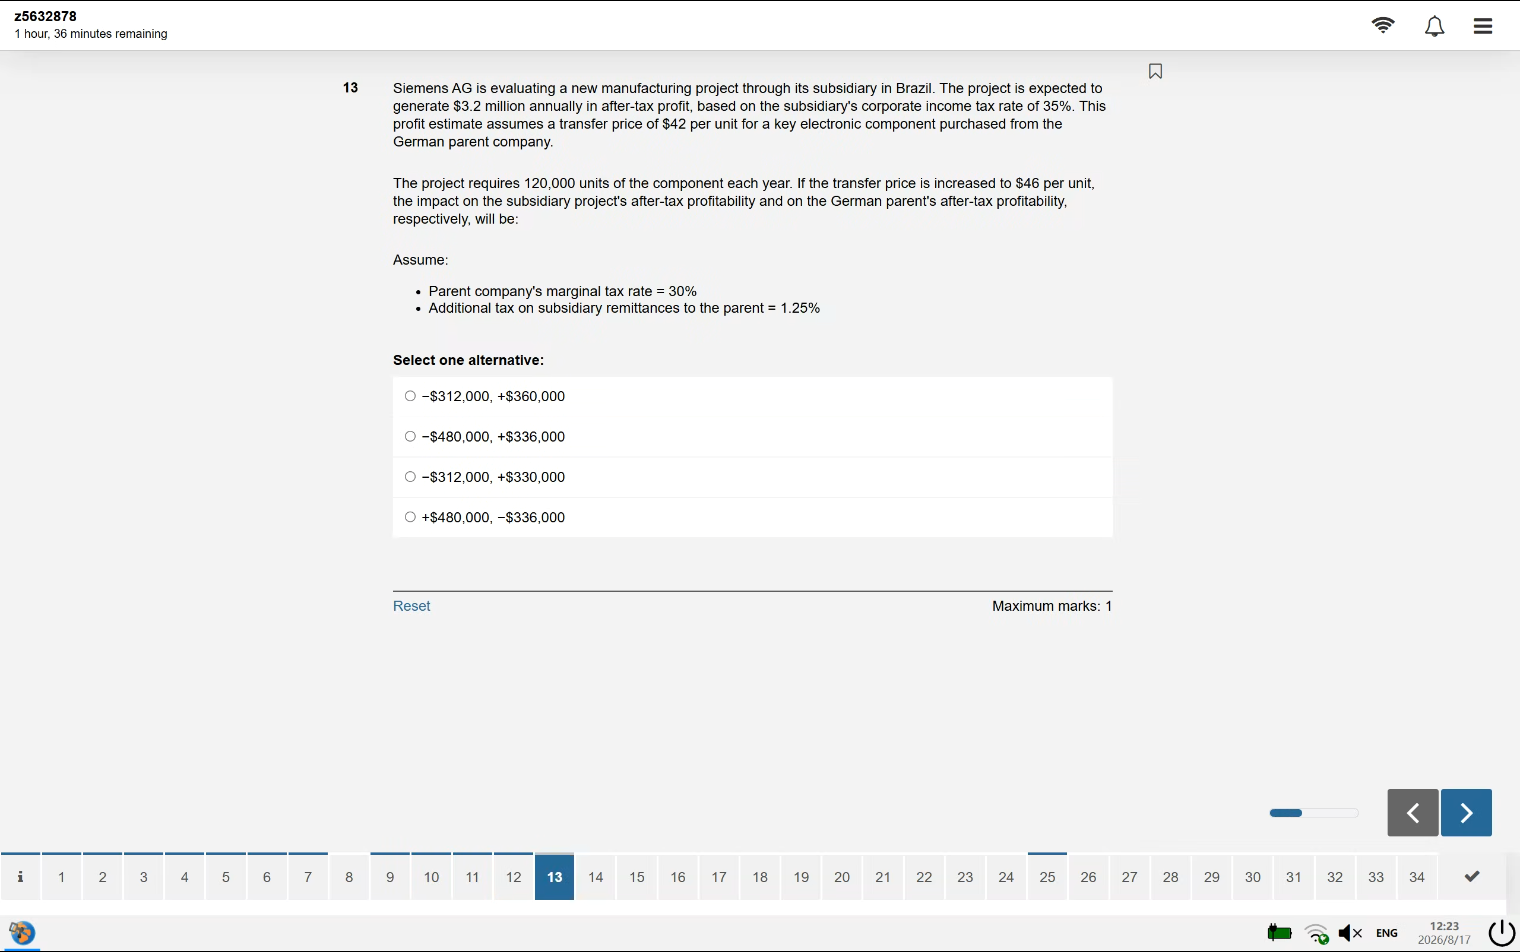Go to the previous question arrow
The height and width of the screenshot is (952, 1520).
pos(1413,812)
